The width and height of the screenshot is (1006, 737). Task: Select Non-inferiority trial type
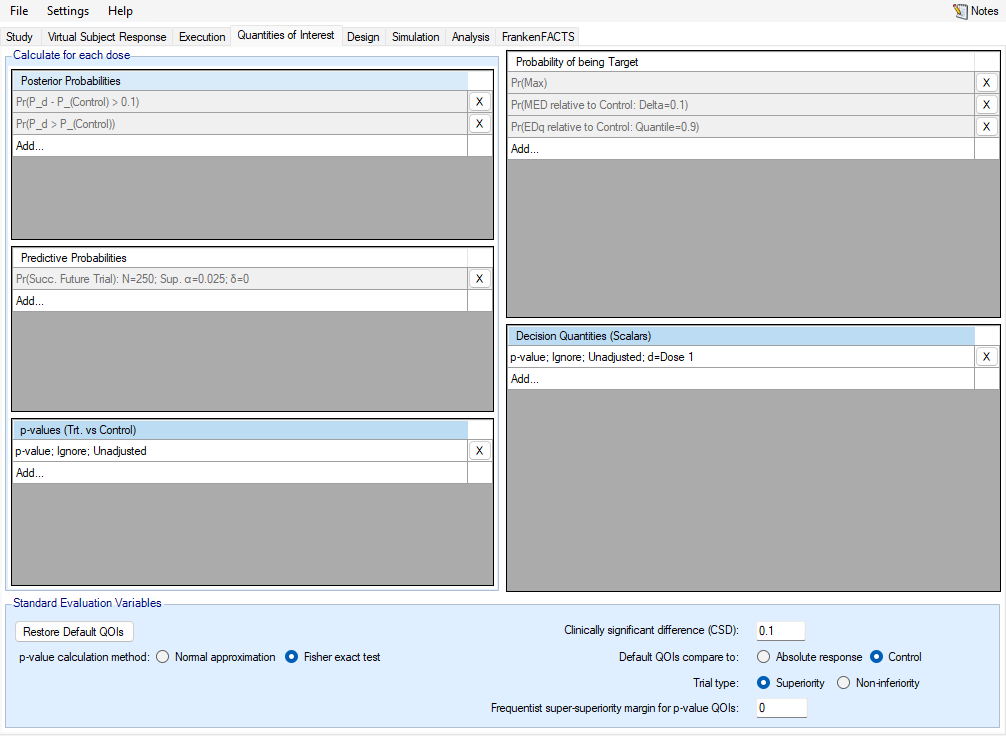pyautogui.click(x=843, y=683)
